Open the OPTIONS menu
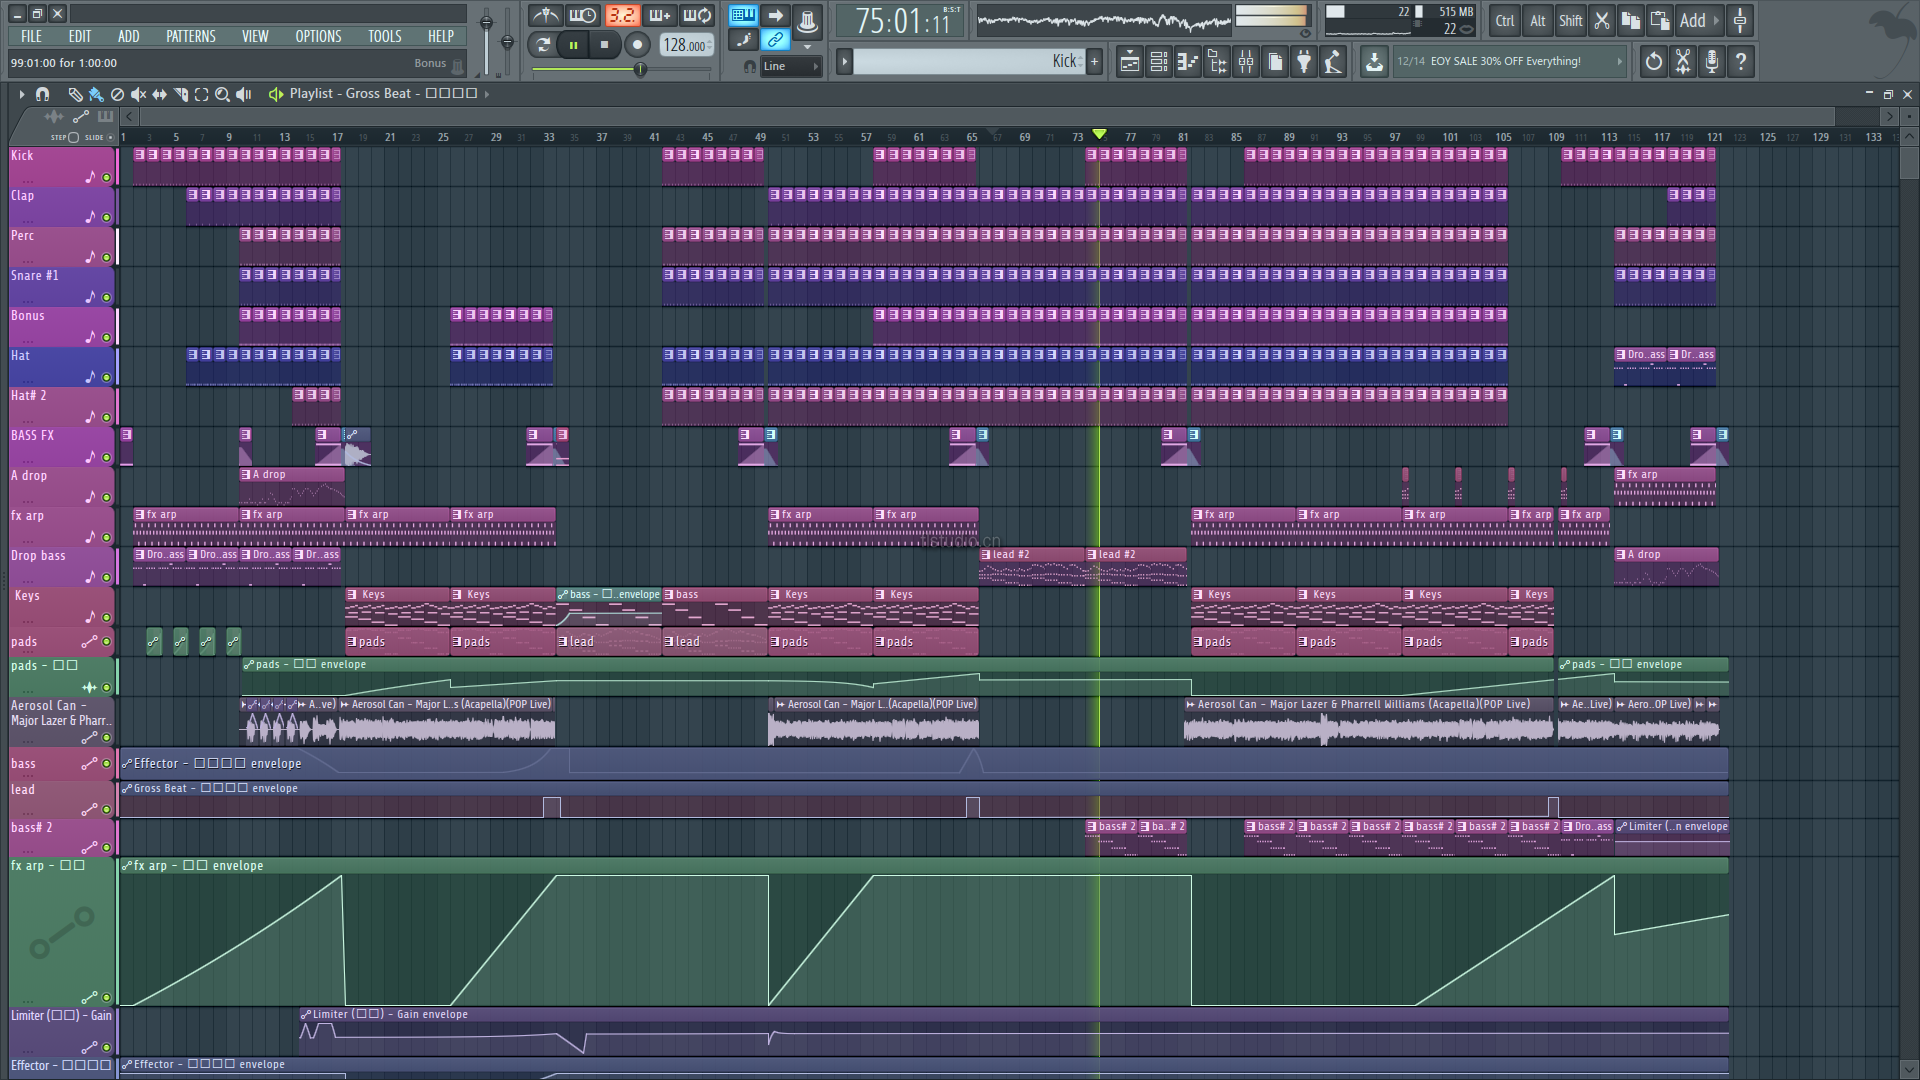The width and height of the screenshot is (1920, 1080). click(318, 36)
